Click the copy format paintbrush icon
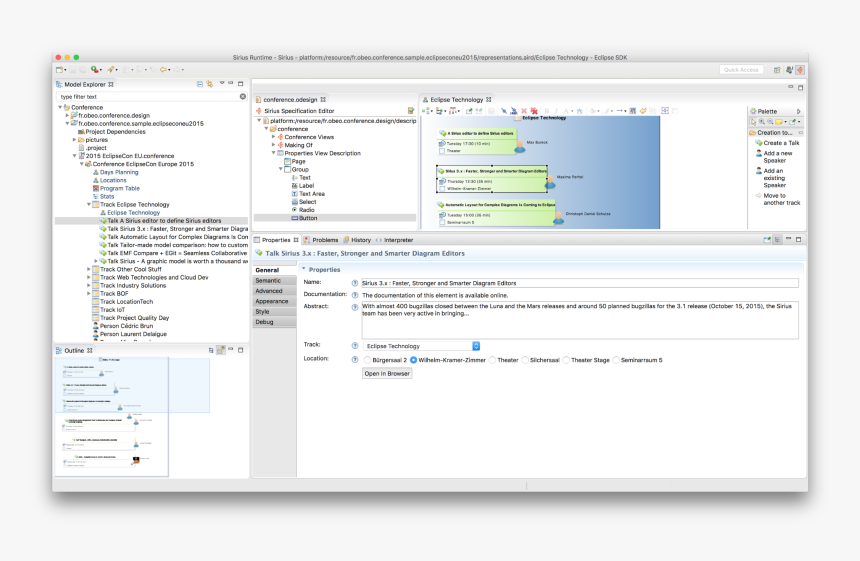This screenshot has height=561, width=860. point(643,111)
